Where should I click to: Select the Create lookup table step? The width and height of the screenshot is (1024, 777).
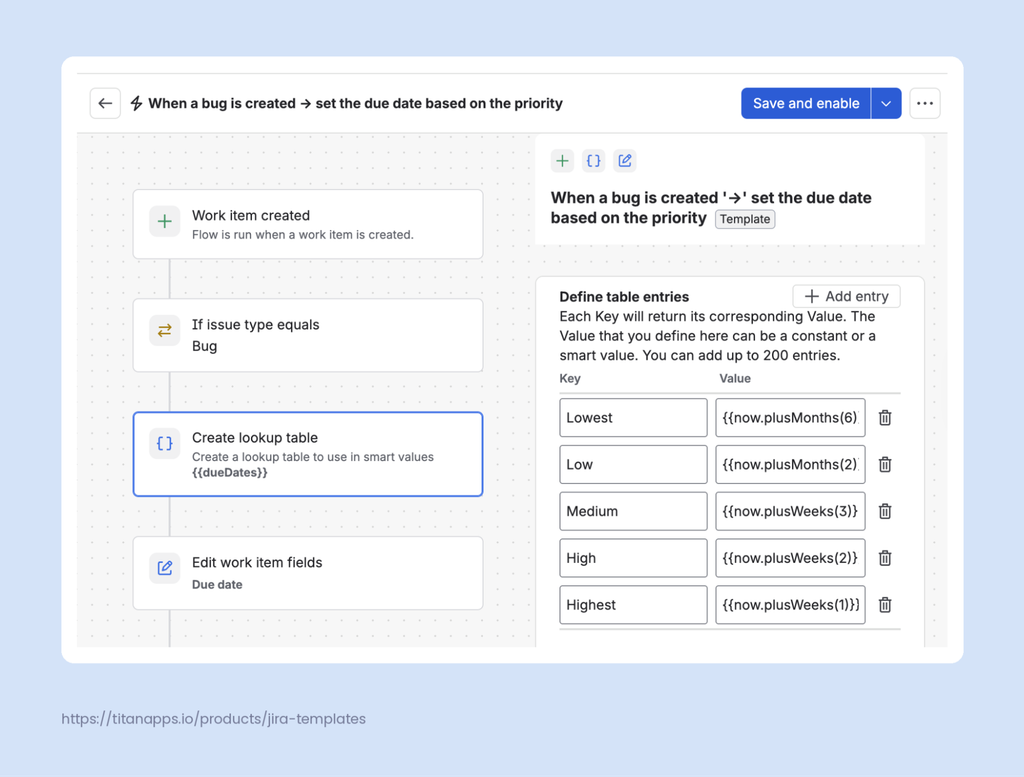308,454
